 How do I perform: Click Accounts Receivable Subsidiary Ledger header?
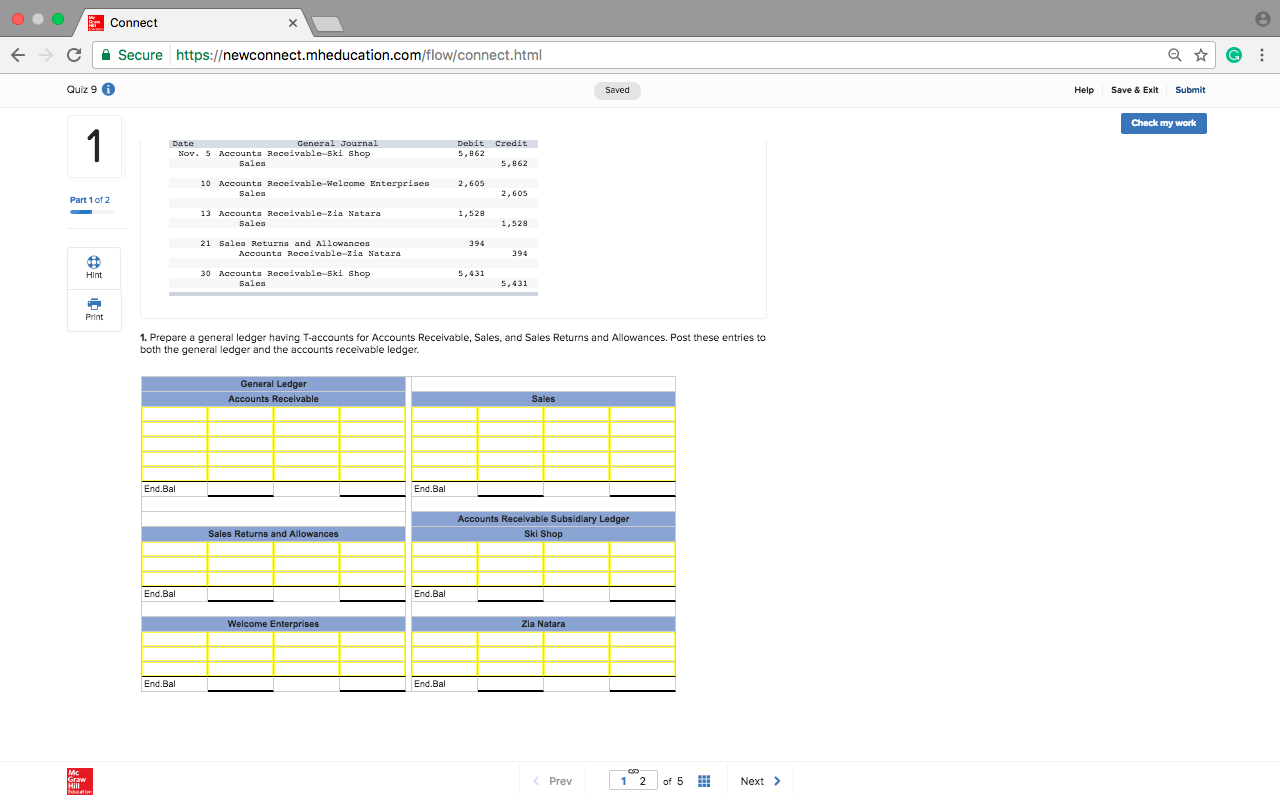point(543,519)
